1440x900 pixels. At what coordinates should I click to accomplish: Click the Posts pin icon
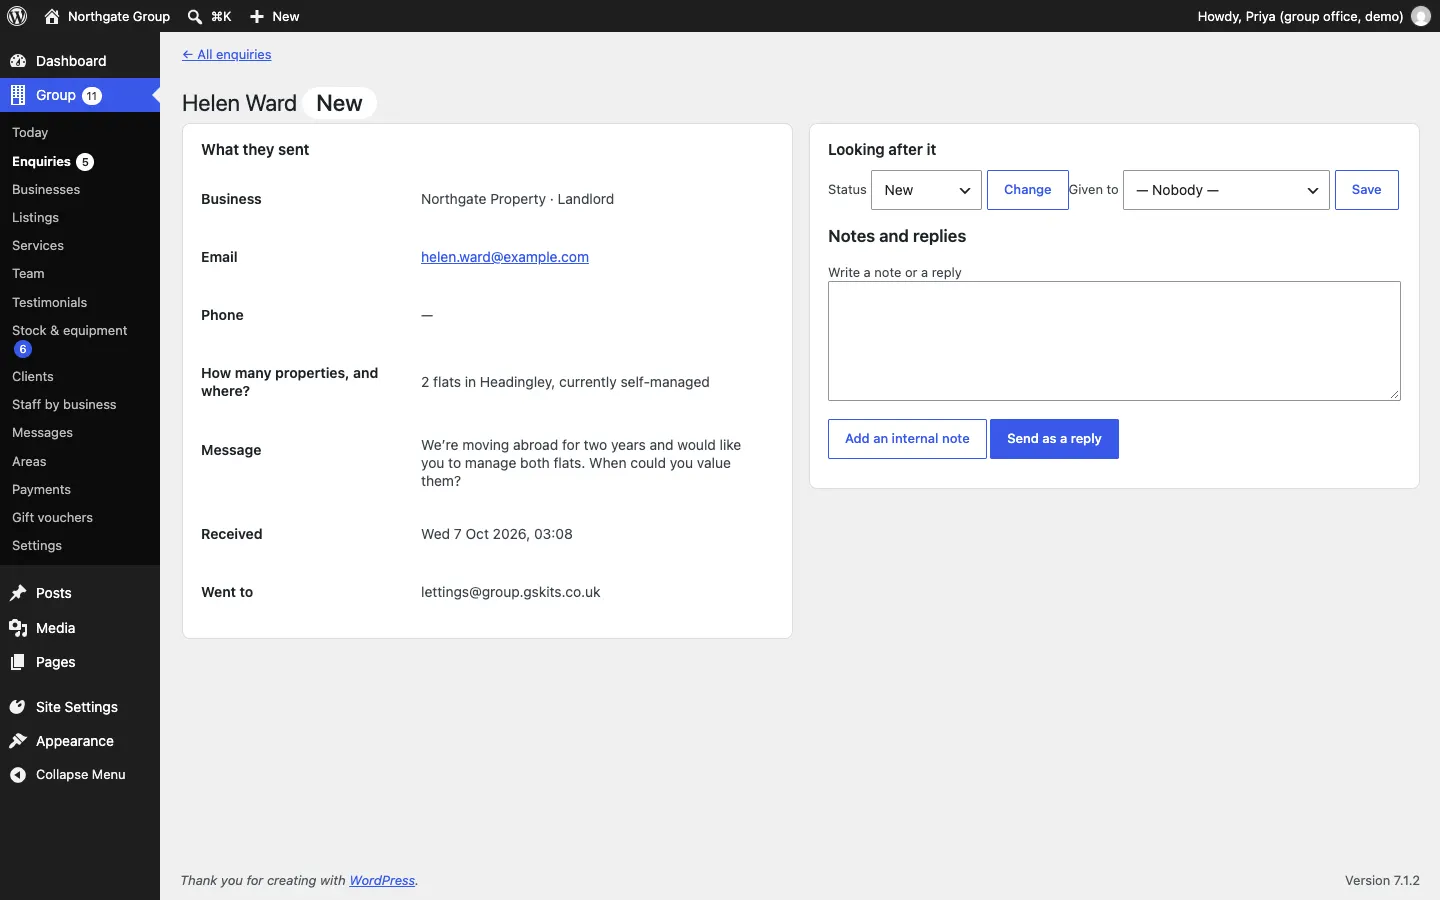18,593
